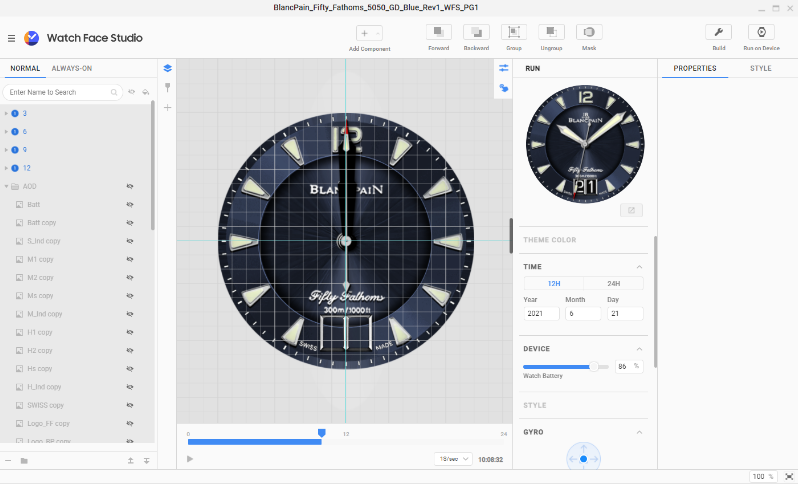Open the PROPERTIES tab
This screenshot has height=484, width=798.
click(x=695, y=68)
